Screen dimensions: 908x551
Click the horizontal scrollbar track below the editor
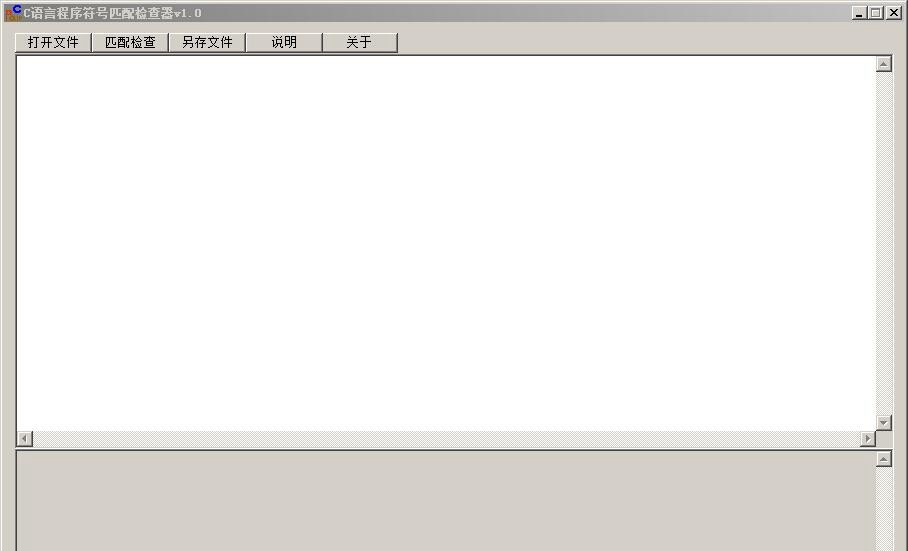(x=446, y=439)
